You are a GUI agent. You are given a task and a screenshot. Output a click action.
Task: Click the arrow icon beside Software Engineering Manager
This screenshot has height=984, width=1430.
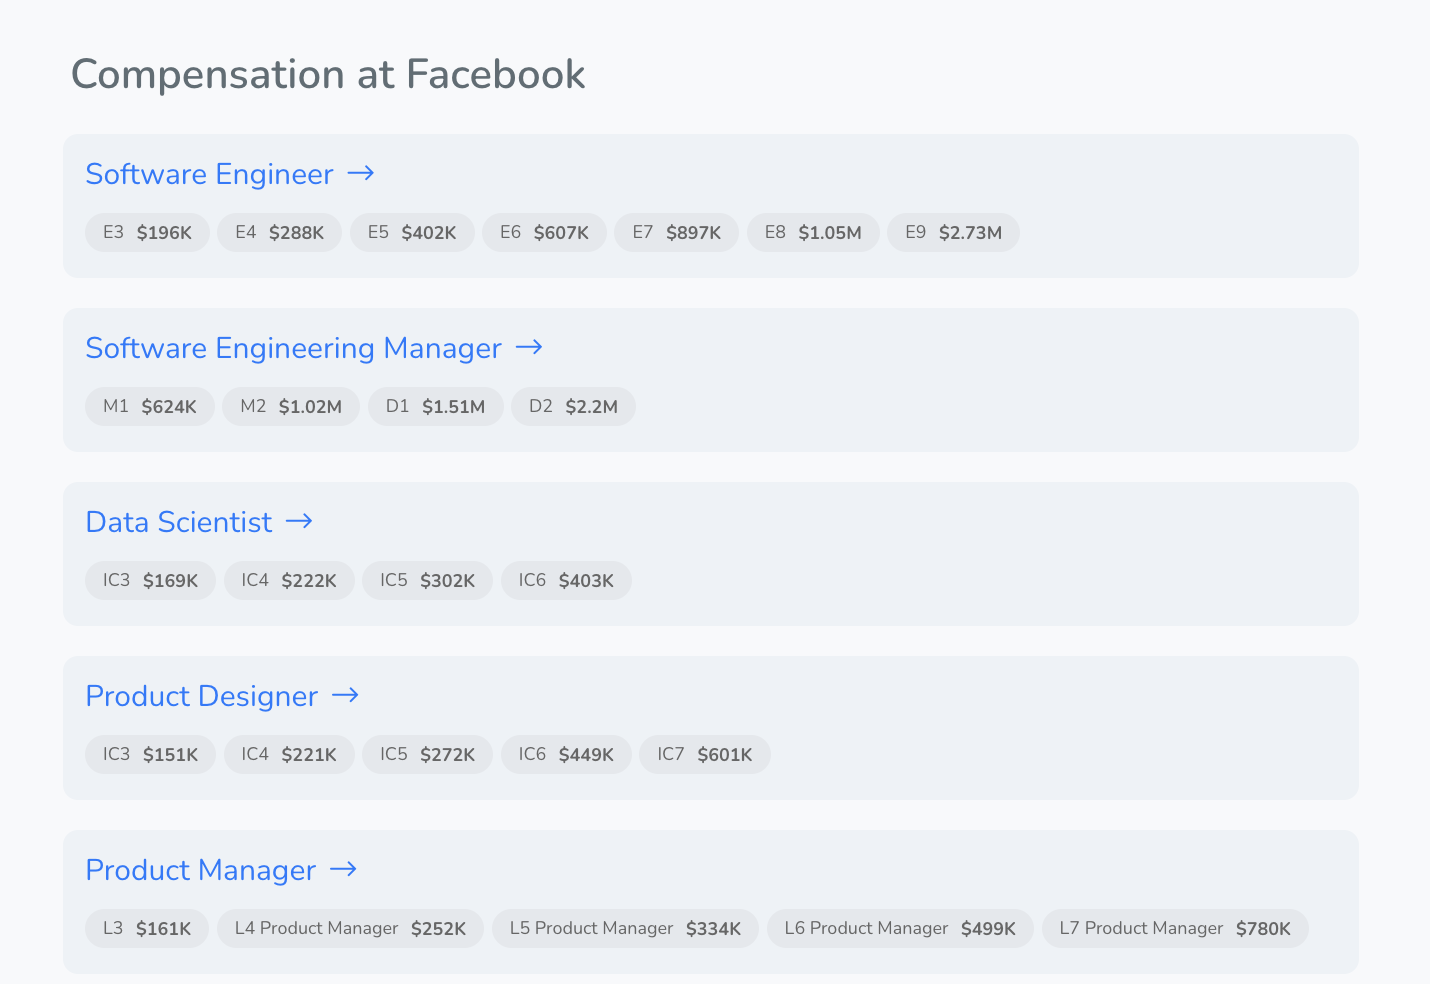pyautogui.click(x=529, y=348)
